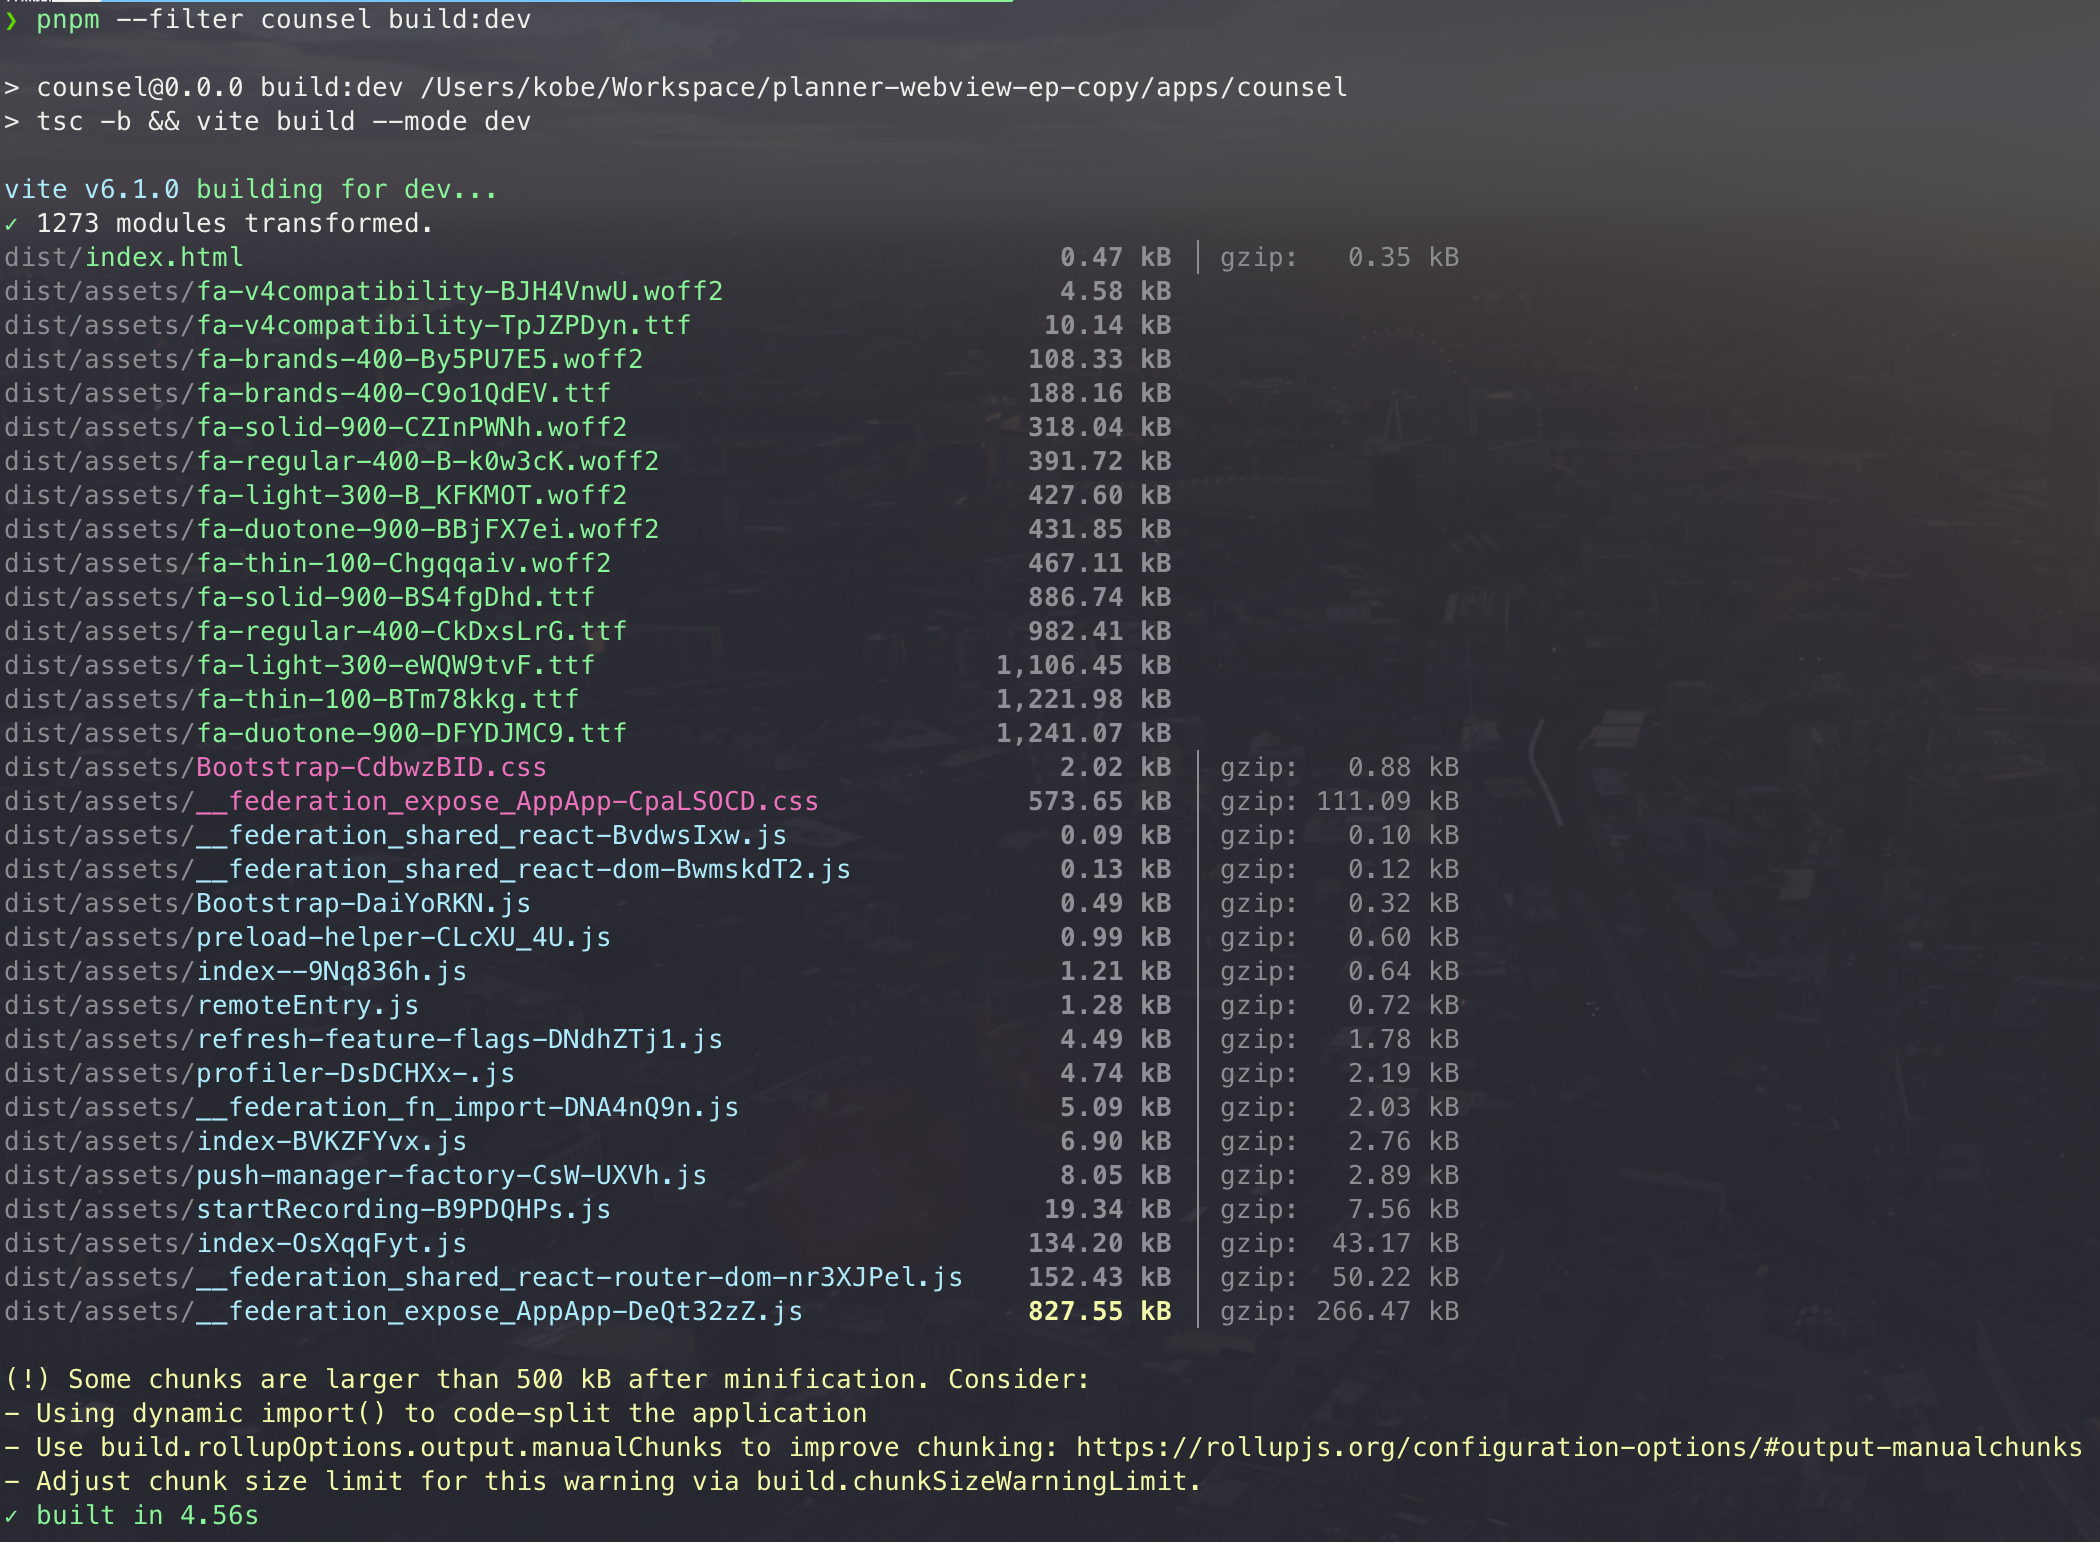Click index-BVKZFYvx.js filename
Screen dimensions: 2100x1542
point(332,1142)
